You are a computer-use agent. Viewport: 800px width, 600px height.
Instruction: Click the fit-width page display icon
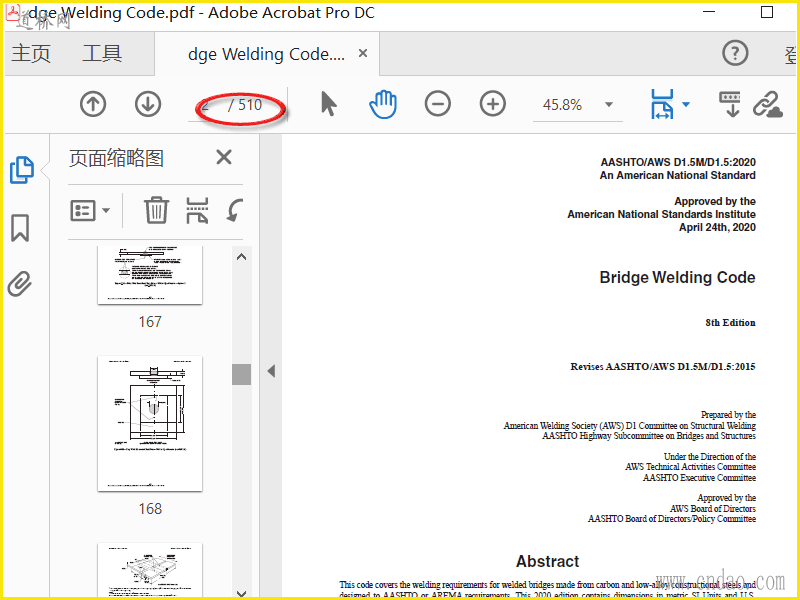point(662,104)
